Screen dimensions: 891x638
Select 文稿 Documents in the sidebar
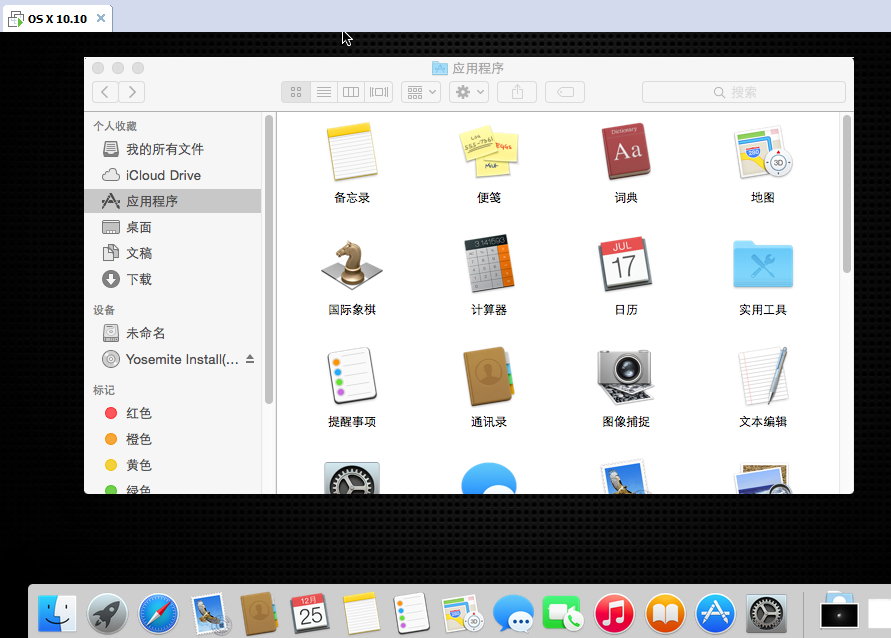tap(173, 253)
